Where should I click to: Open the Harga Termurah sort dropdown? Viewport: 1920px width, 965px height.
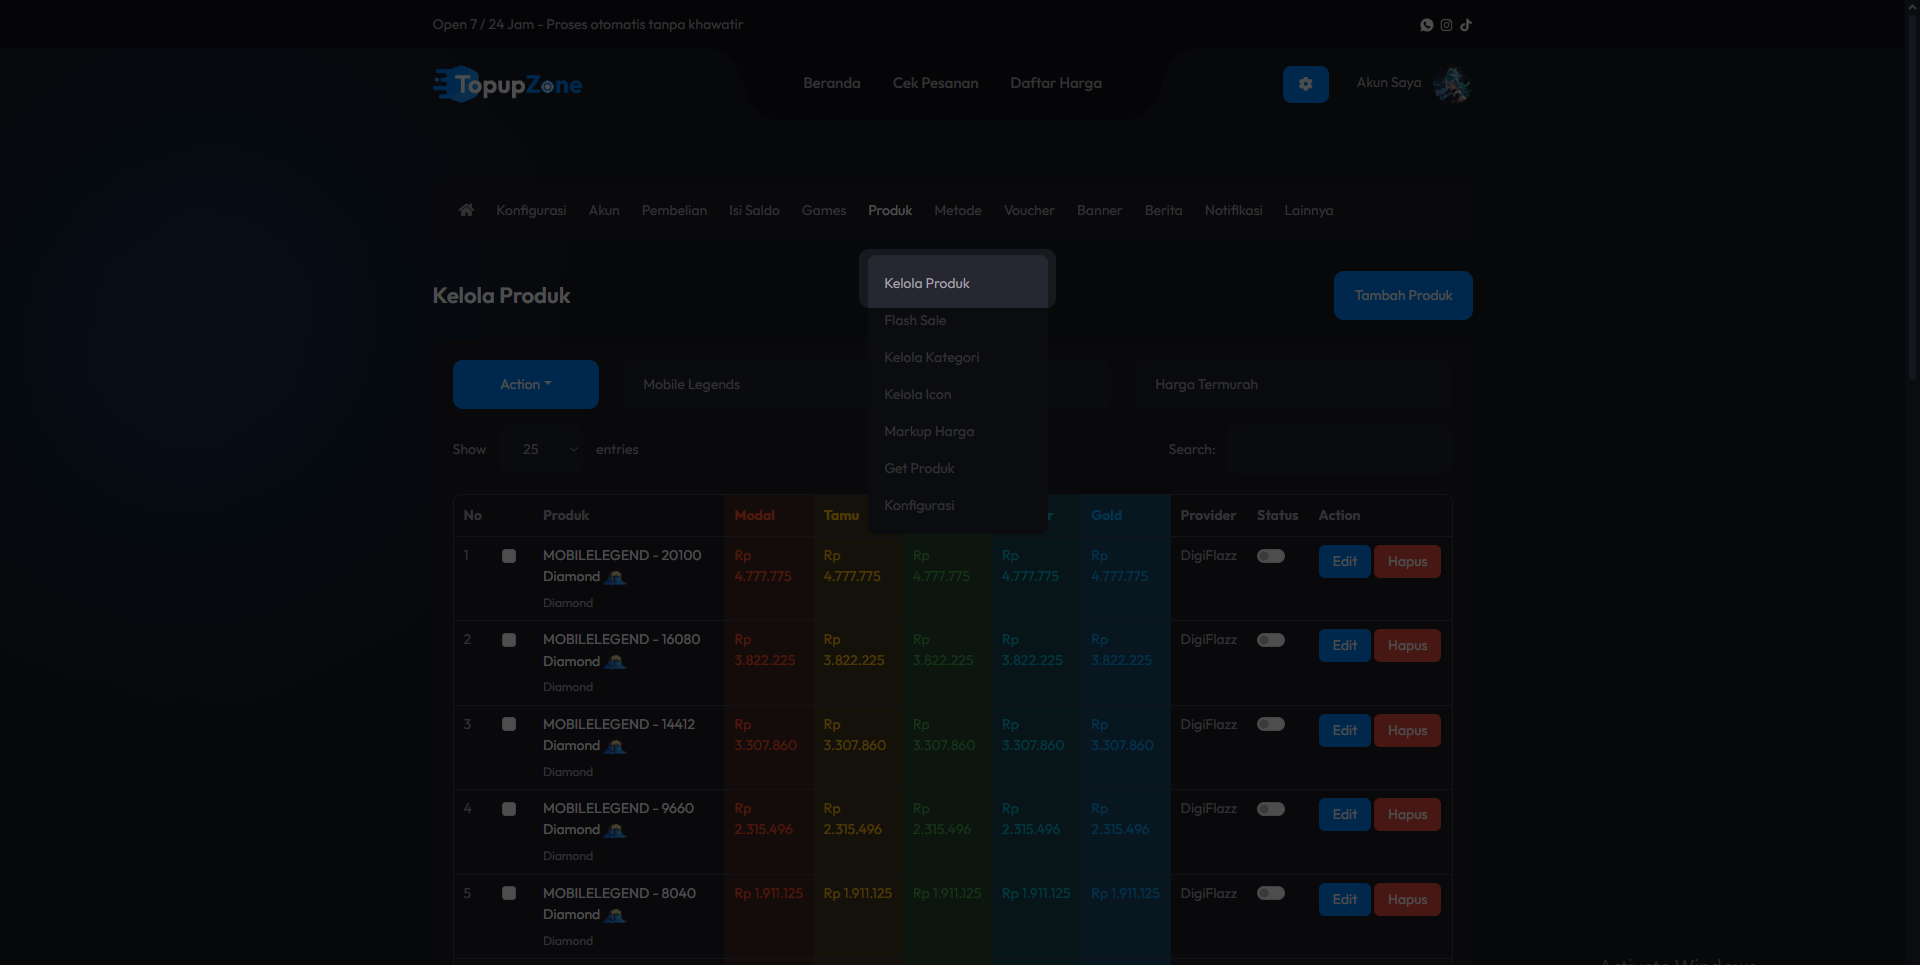[1293, 384]
